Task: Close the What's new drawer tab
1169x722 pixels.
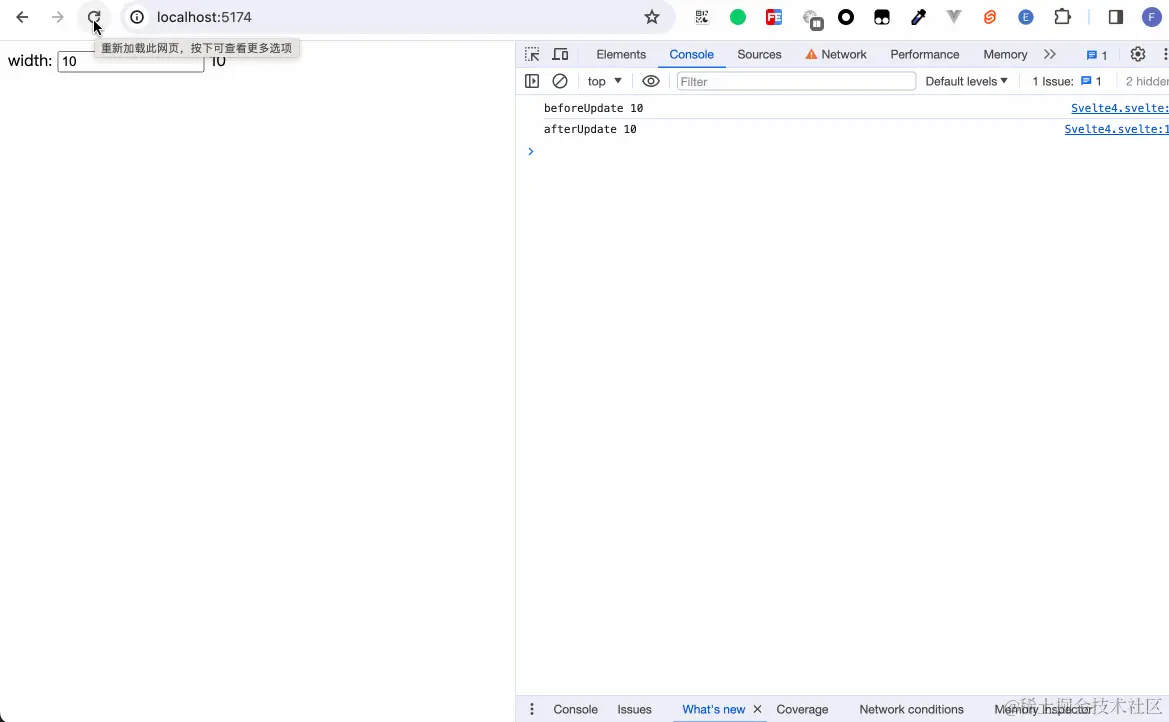Action: pyautogui.click(x=757, y=709)
